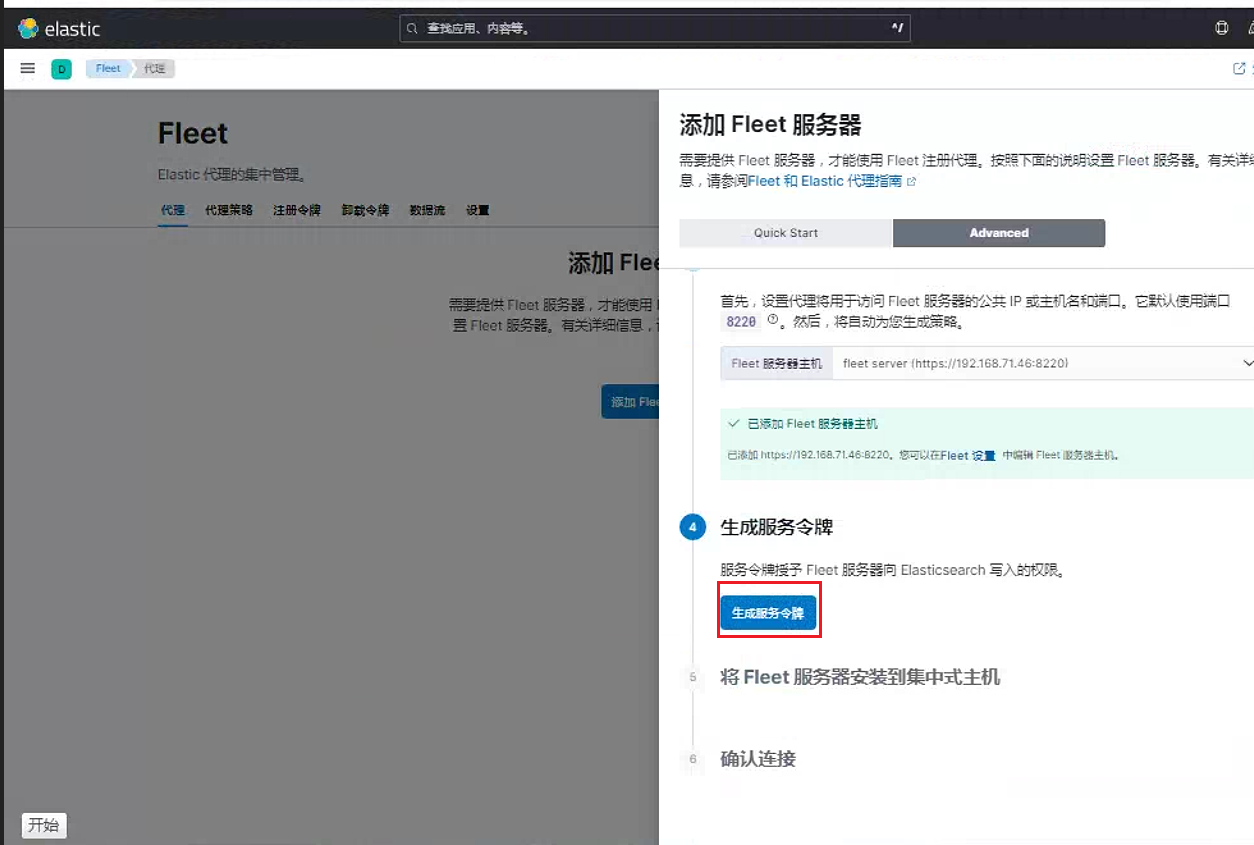The image size is (1254, 845).
Task: Select the Advanced tab
Action: pyautogui.click(x=999, y=233)
